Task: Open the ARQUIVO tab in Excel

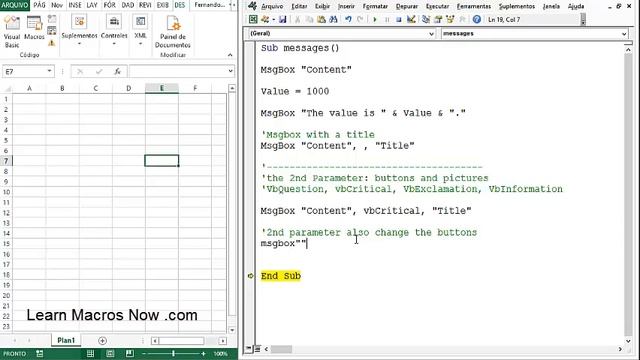Action: pos(15,5)
